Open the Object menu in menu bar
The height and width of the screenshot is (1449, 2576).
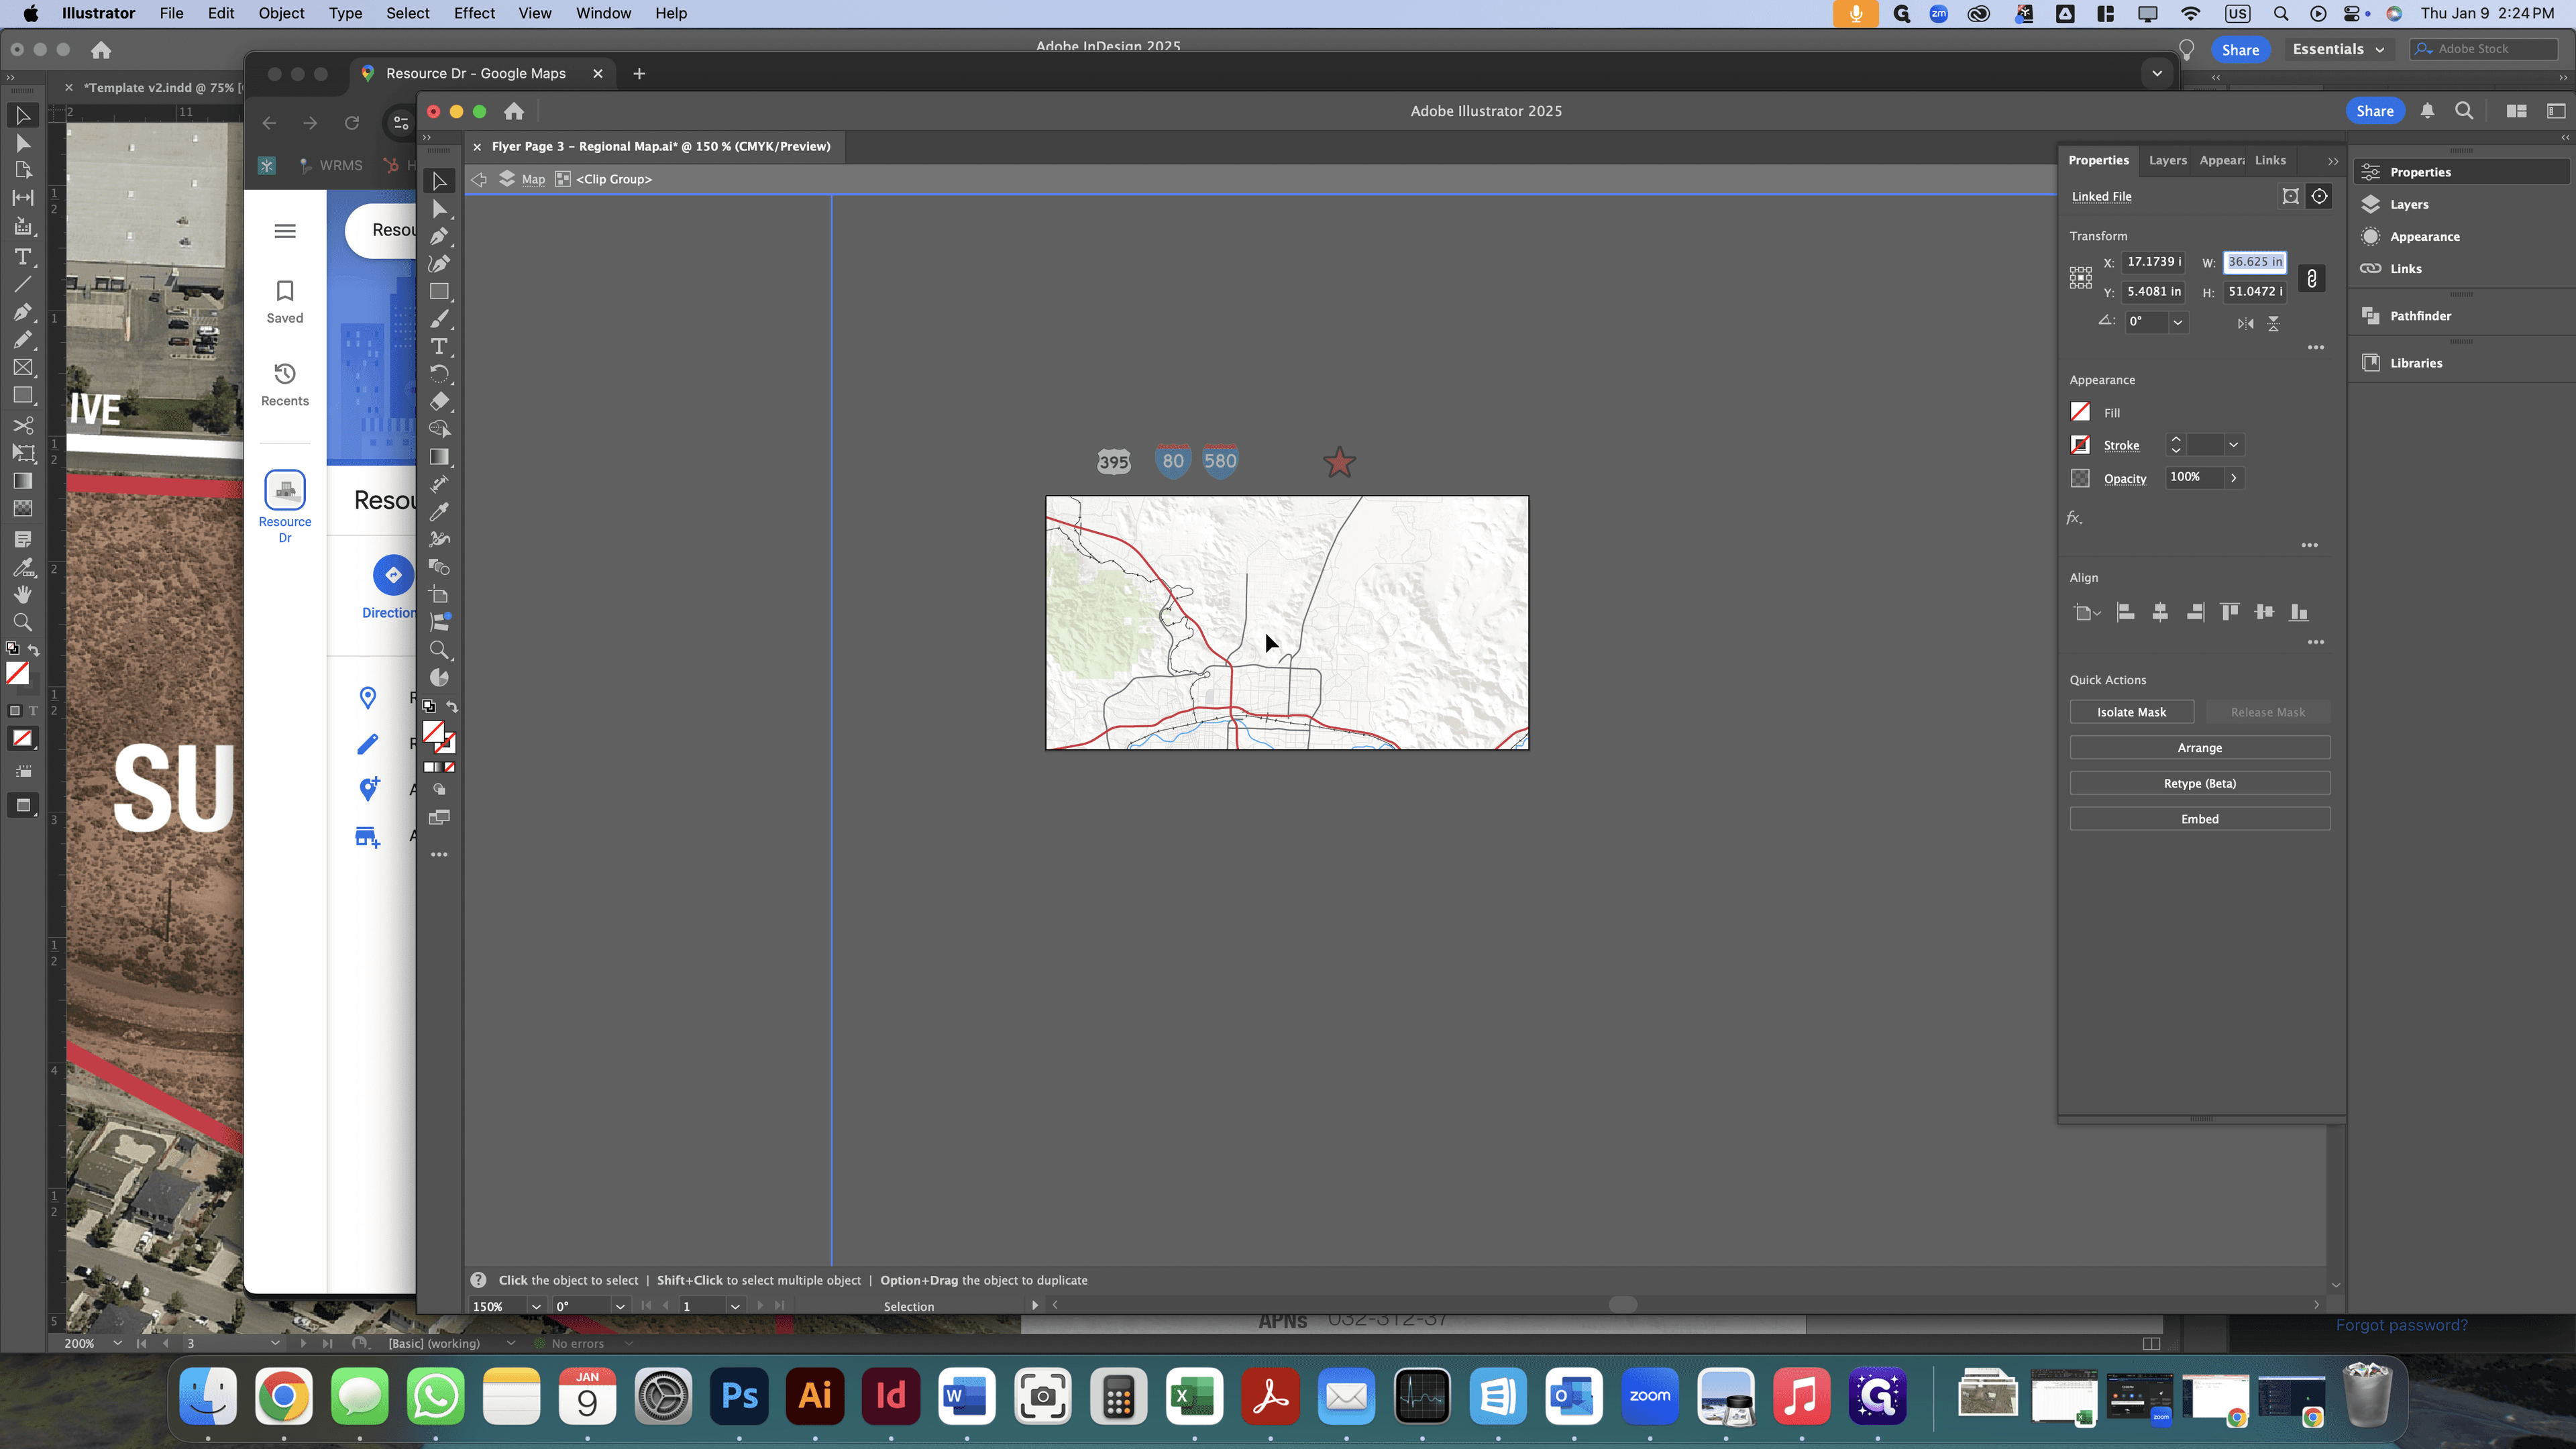[x=281, y=13]
